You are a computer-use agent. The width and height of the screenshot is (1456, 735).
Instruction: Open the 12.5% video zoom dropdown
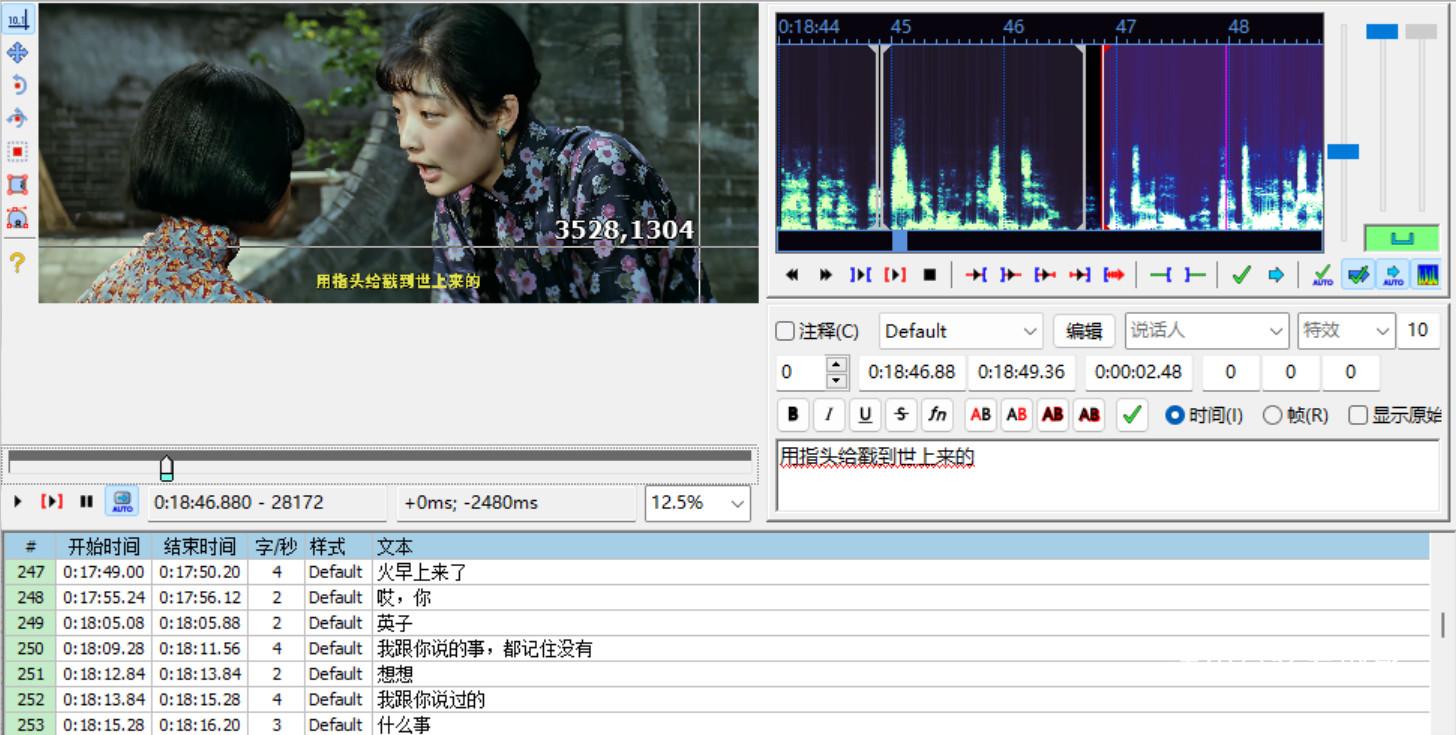[x=697, y=503]
